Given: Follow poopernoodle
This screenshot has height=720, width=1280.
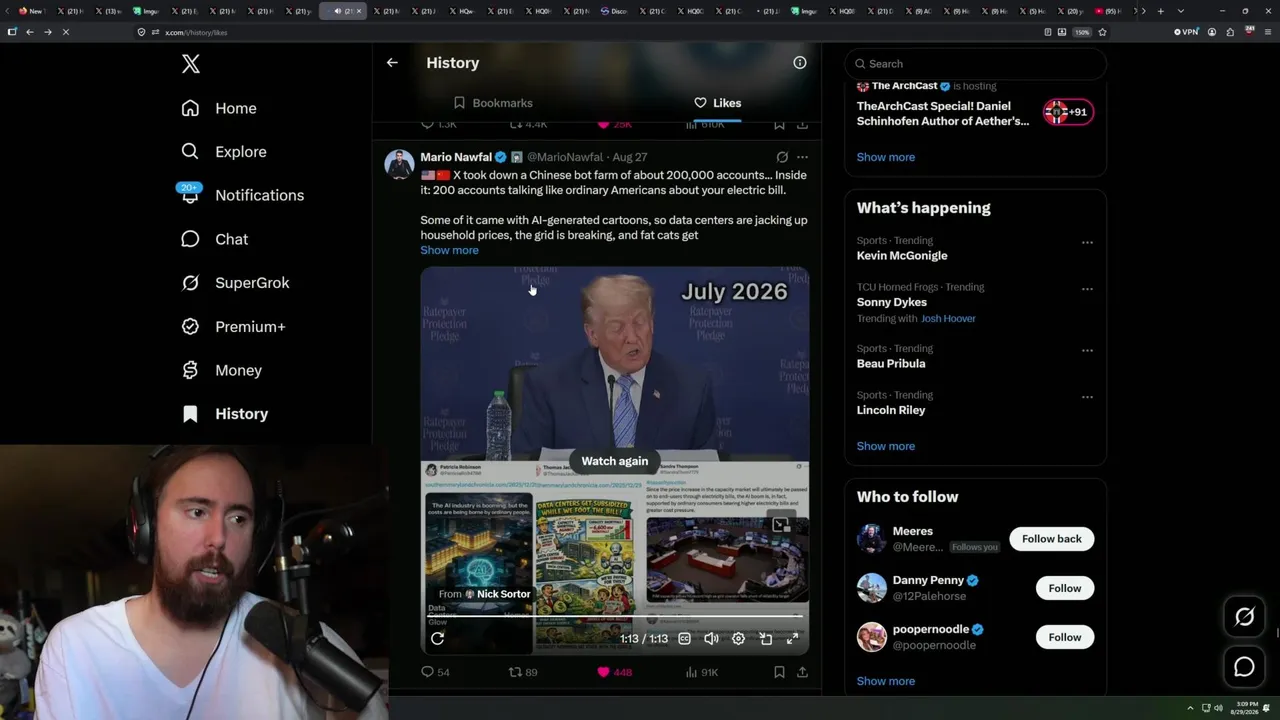Looking at the screenshot, I should click(x=1065, y=637).
